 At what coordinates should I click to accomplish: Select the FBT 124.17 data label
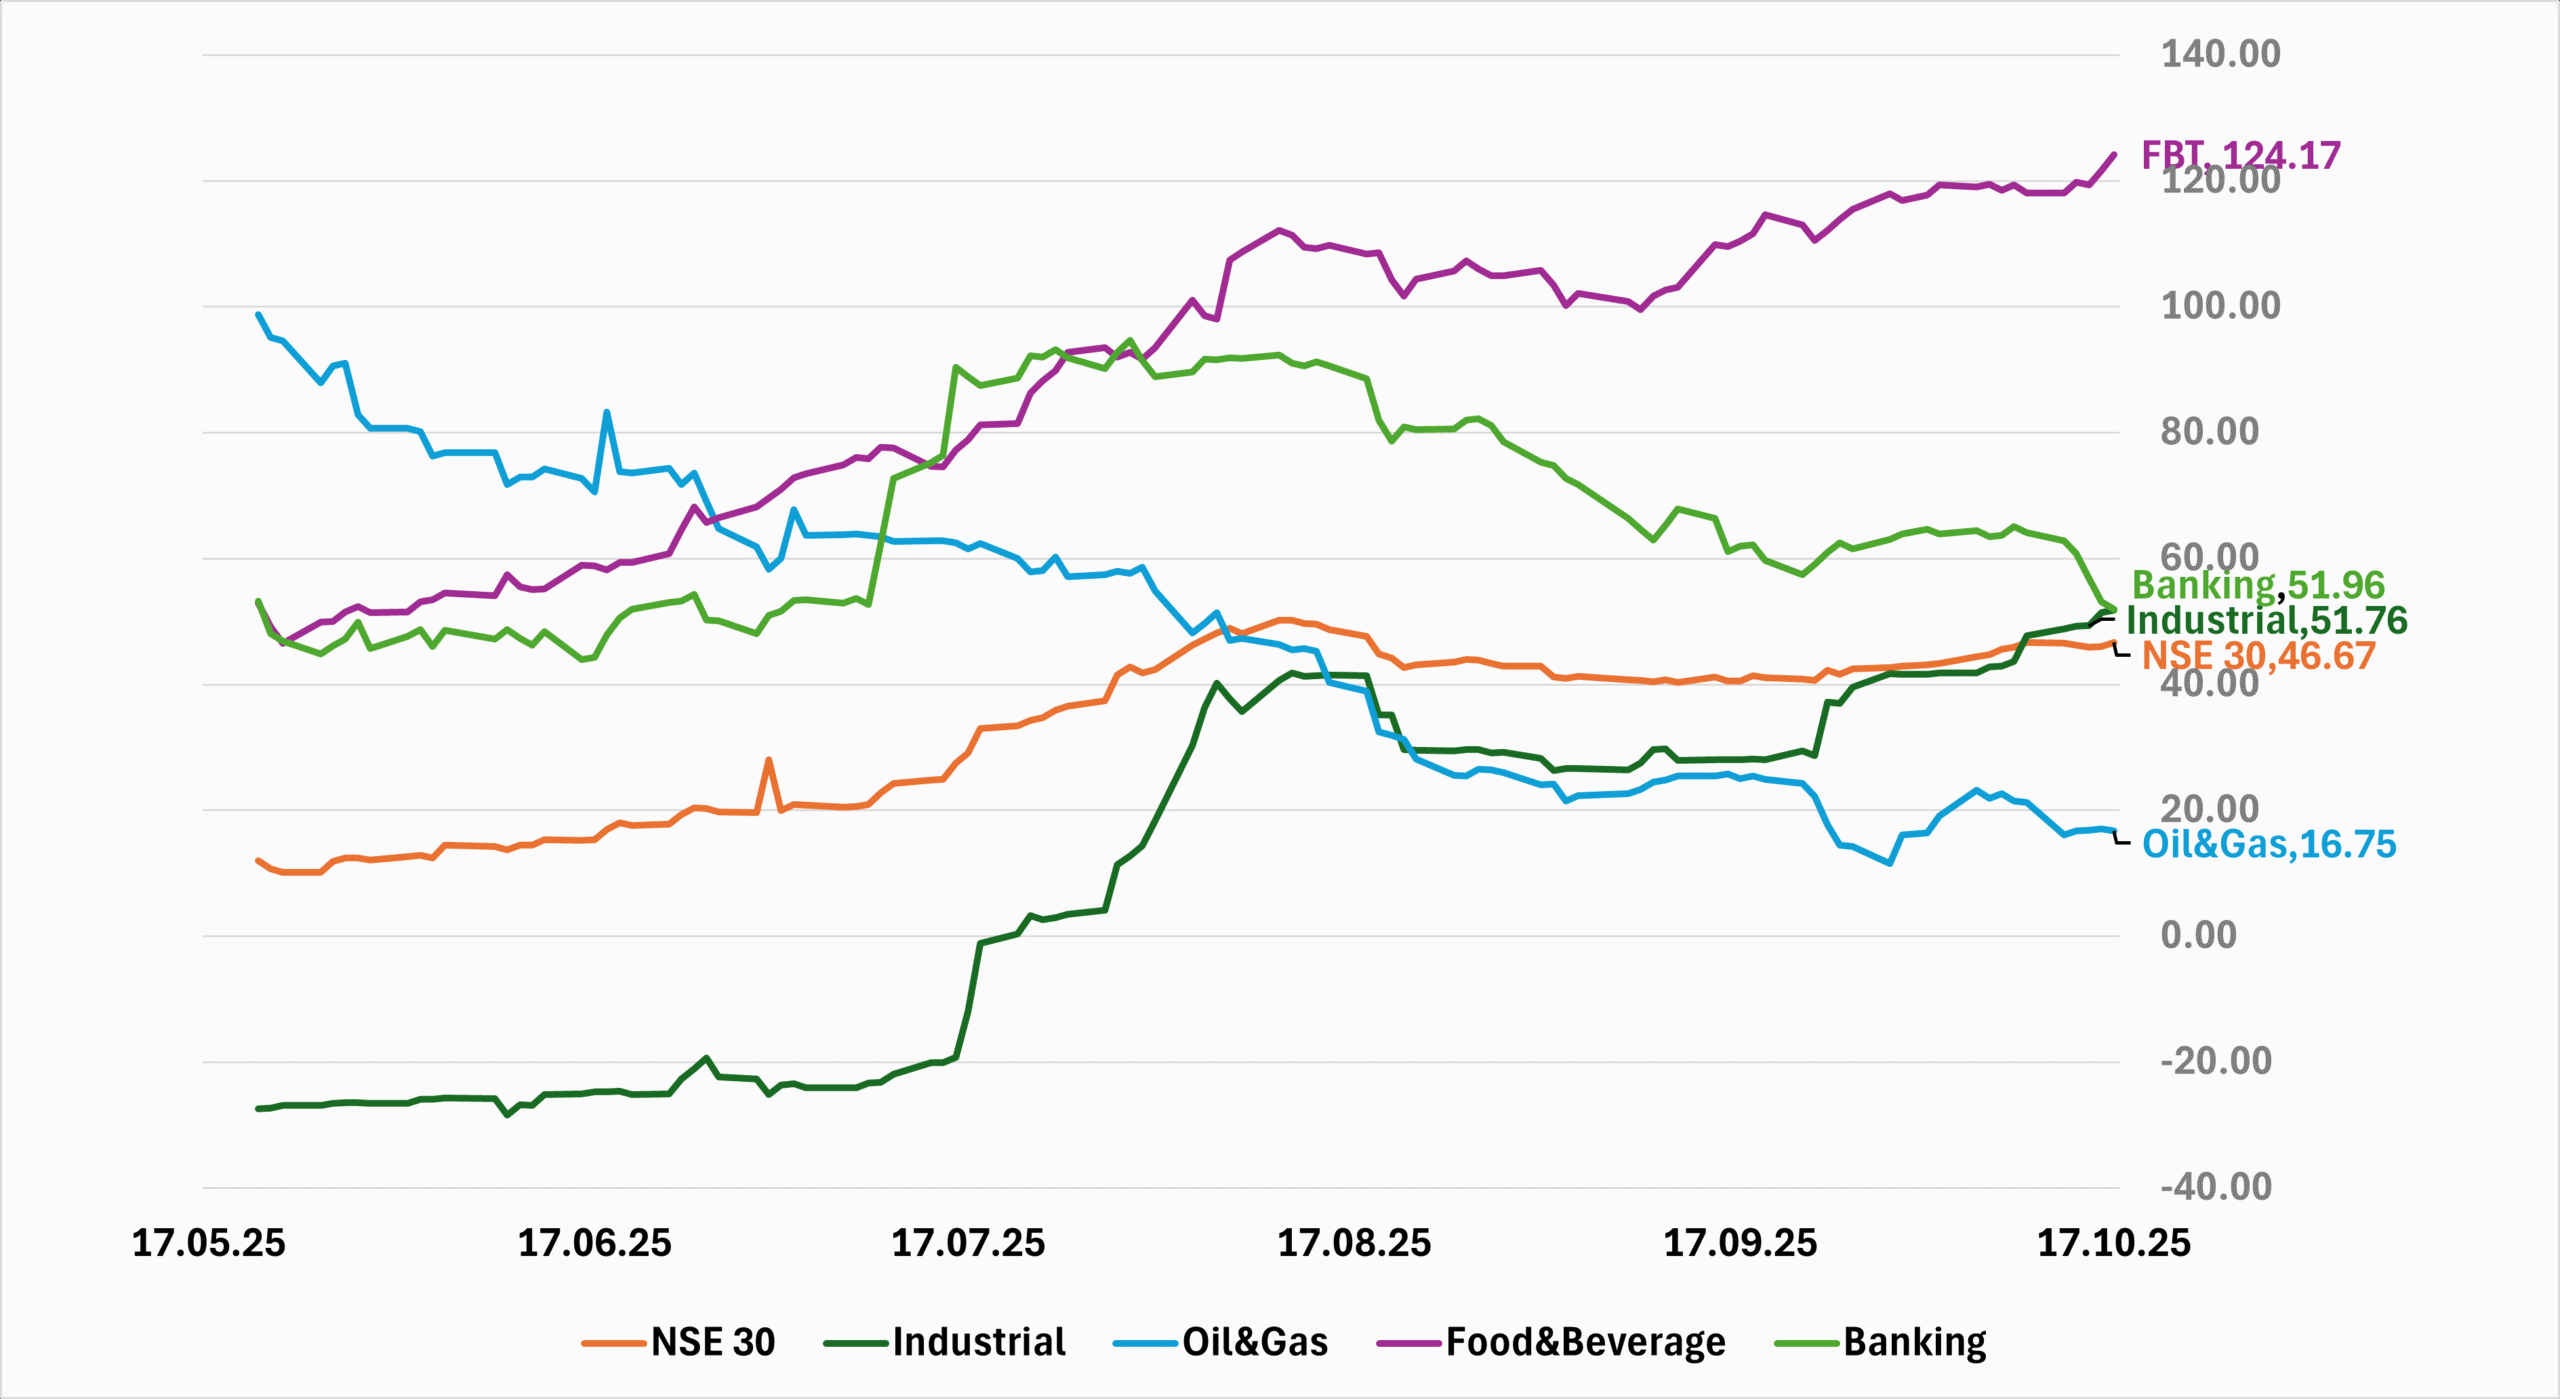pos(2240,155)
